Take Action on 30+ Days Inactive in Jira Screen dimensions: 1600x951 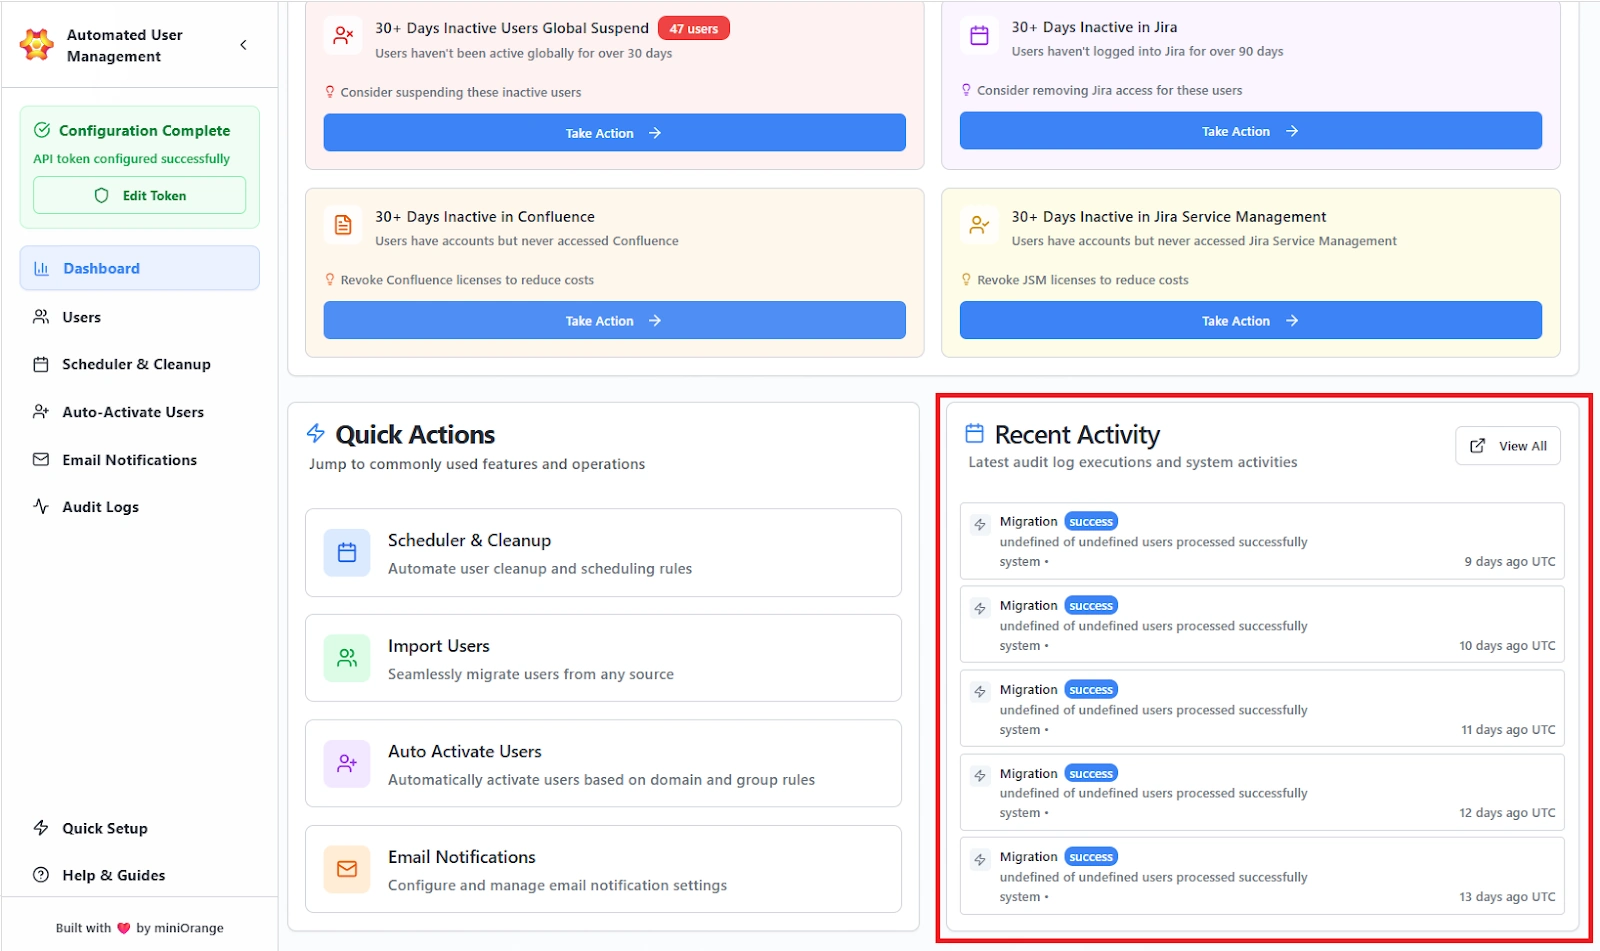(x=1248, y=130)
